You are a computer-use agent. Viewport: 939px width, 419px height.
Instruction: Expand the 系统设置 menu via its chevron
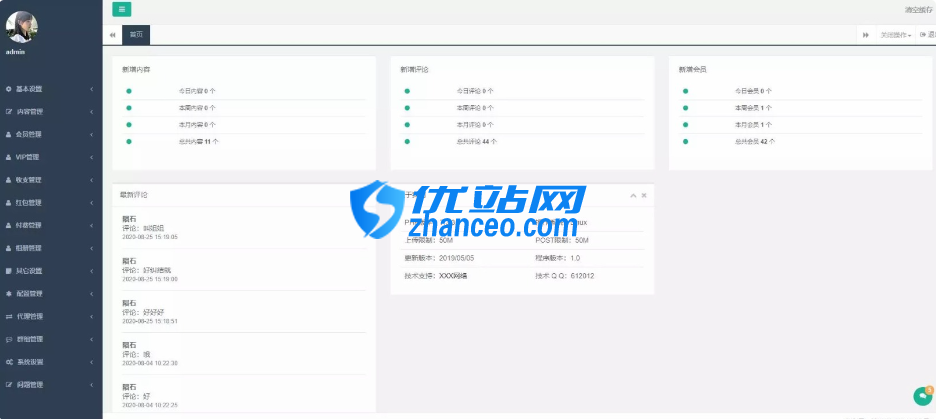pyautogui.click(x=92, y=362)
